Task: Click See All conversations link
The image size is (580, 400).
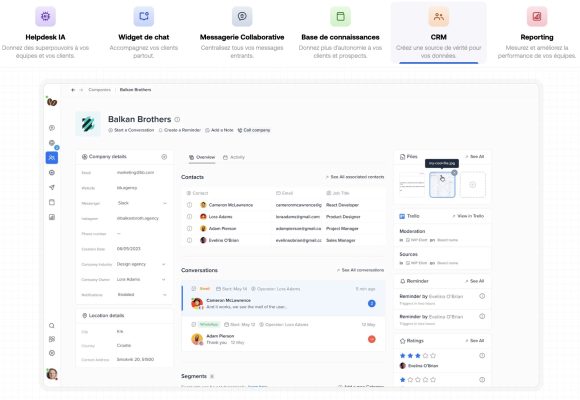Action: point(360,270)
